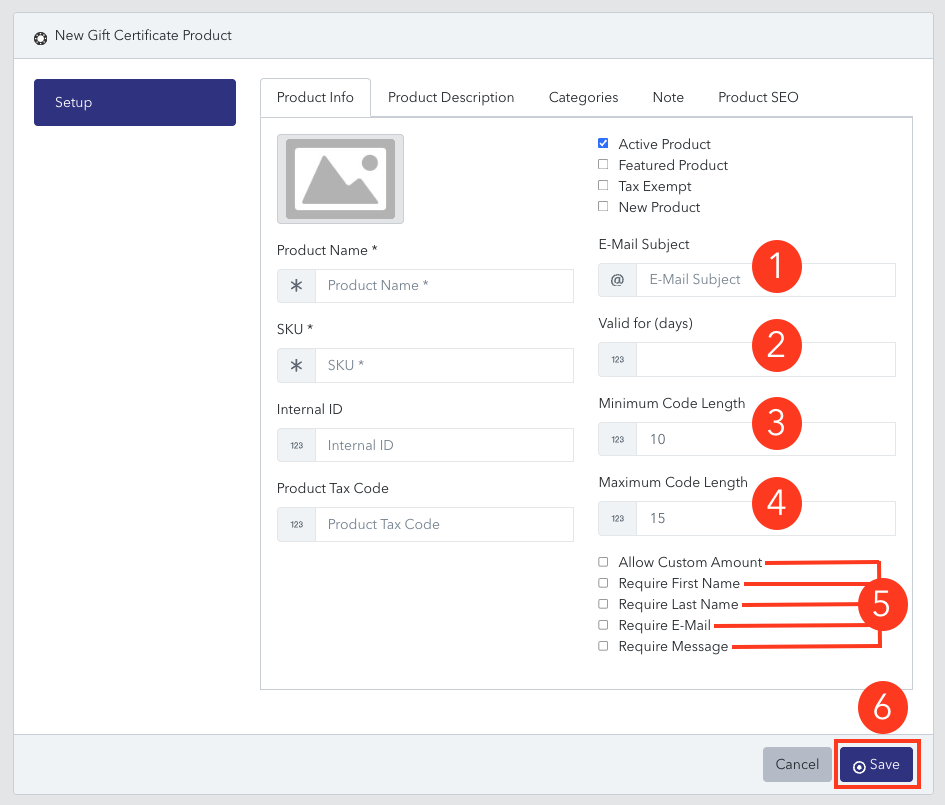Check the Require Last Name option
This screenshot has width=945, height=805.
603,604
